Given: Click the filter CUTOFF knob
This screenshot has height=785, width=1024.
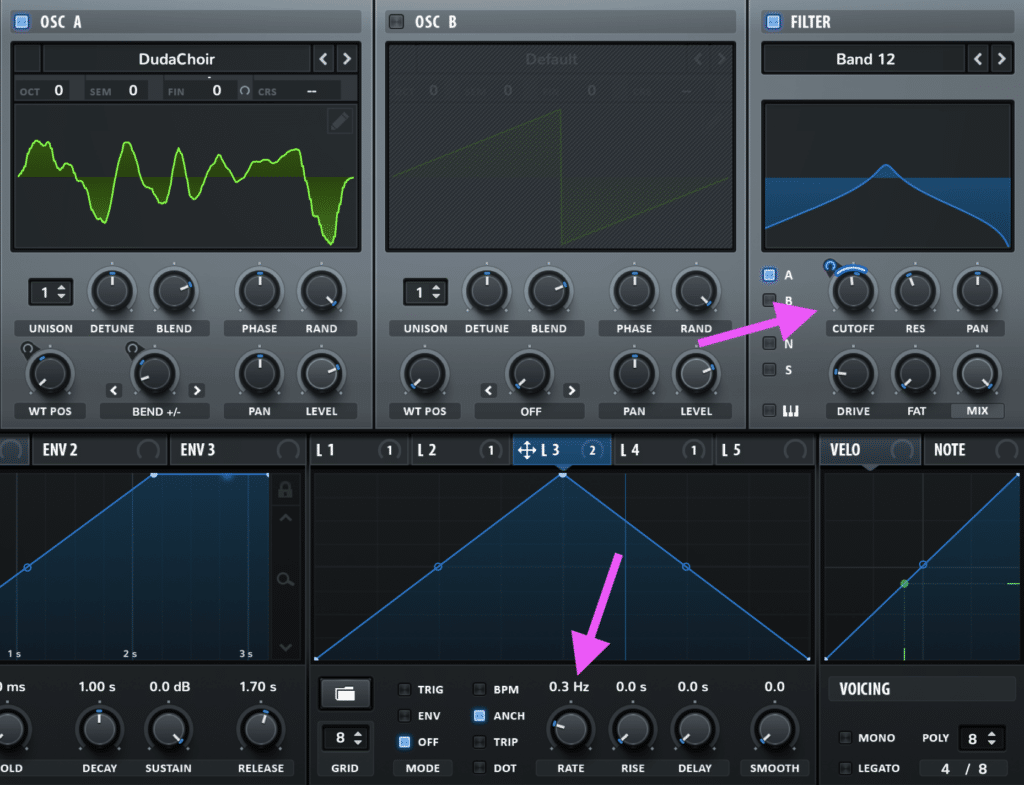Looking at the screenshot, I should (852, 289).
